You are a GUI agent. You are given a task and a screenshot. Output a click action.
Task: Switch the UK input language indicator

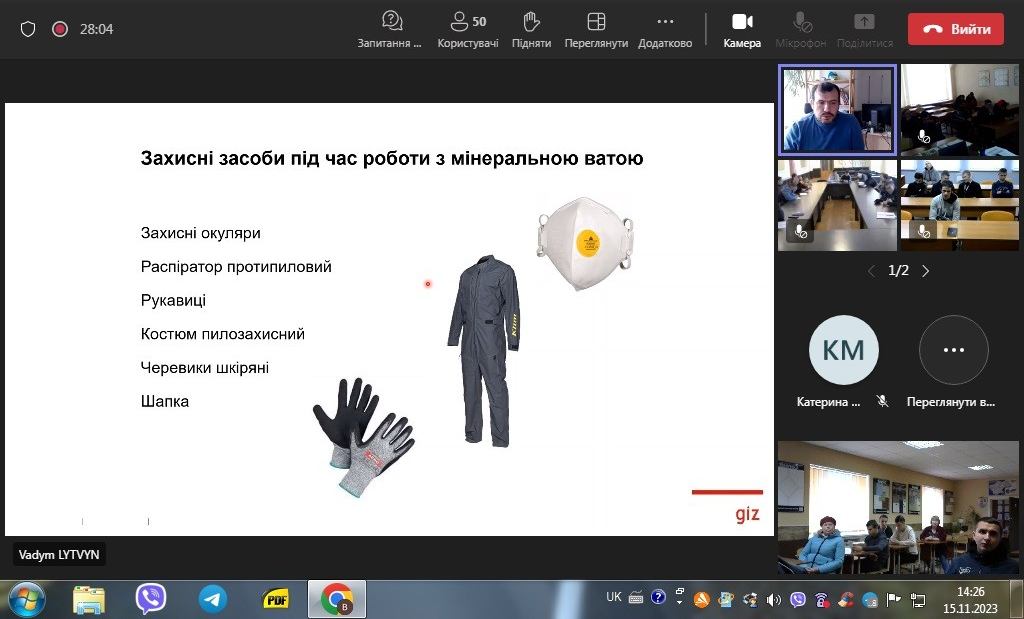pyautogui.click(x=613, y=597)
